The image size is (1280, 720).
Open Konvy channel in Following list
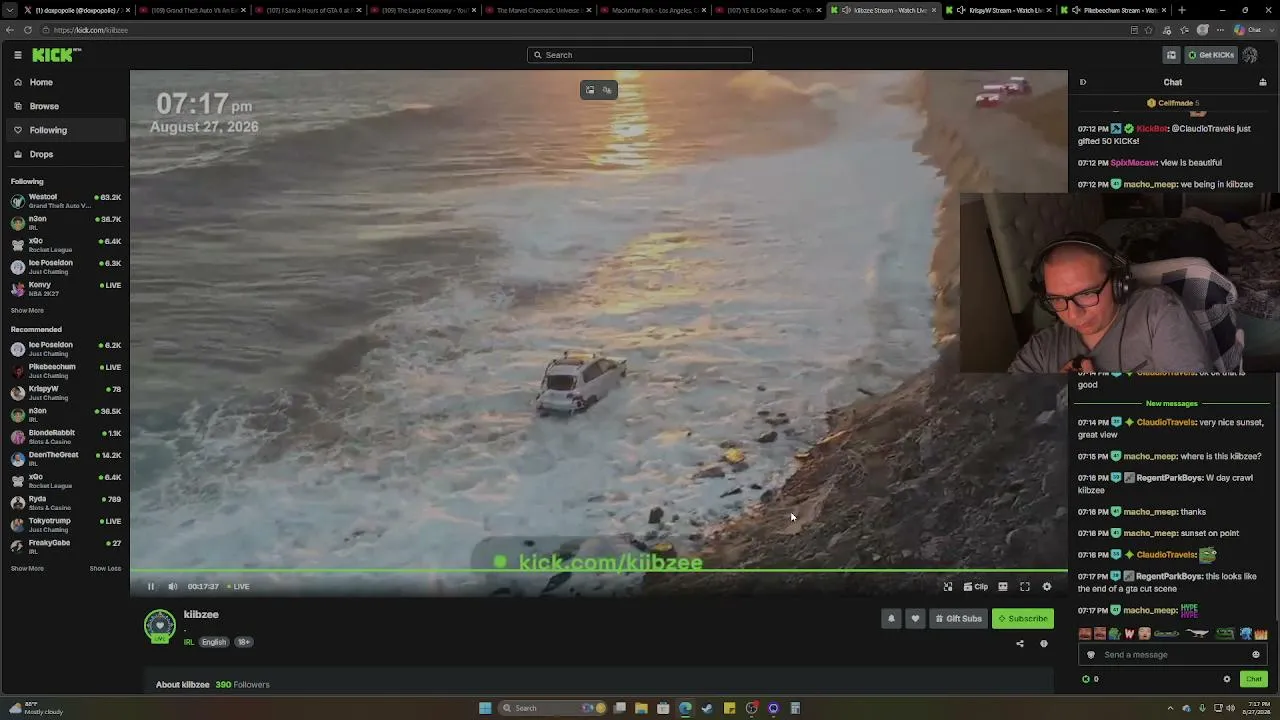point(65,289)
